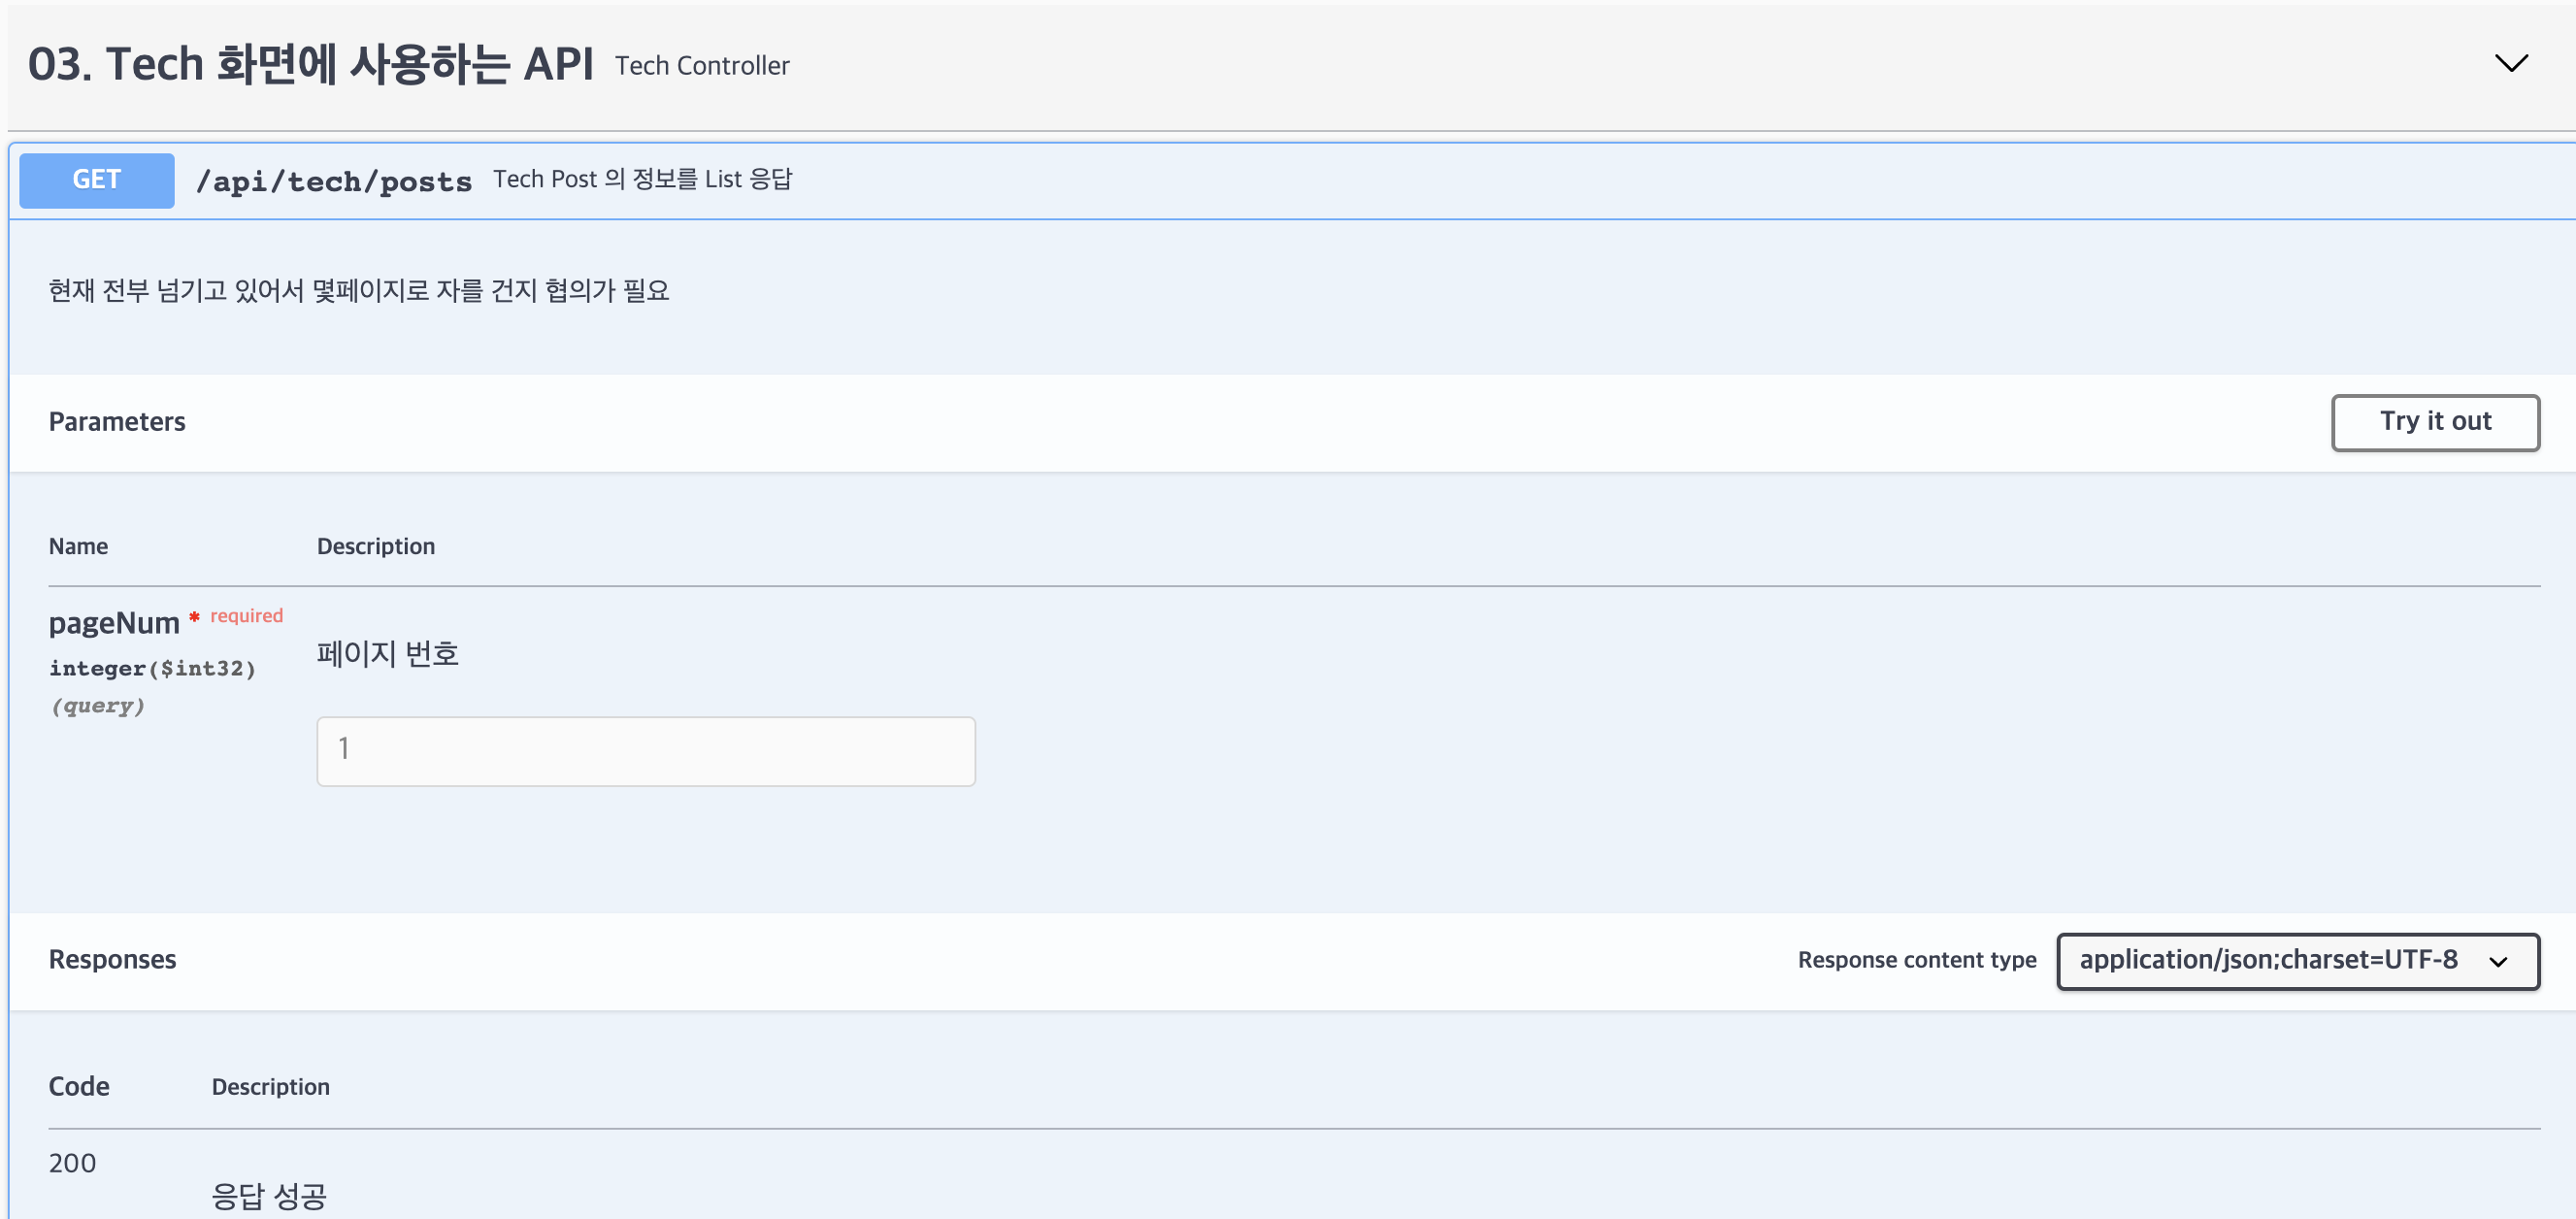The height and width of the screenshot is (1219, 2576).
Task: Click the Tech Post 의 정보를 List 응답 summary
Action: [x=642, y=179]
